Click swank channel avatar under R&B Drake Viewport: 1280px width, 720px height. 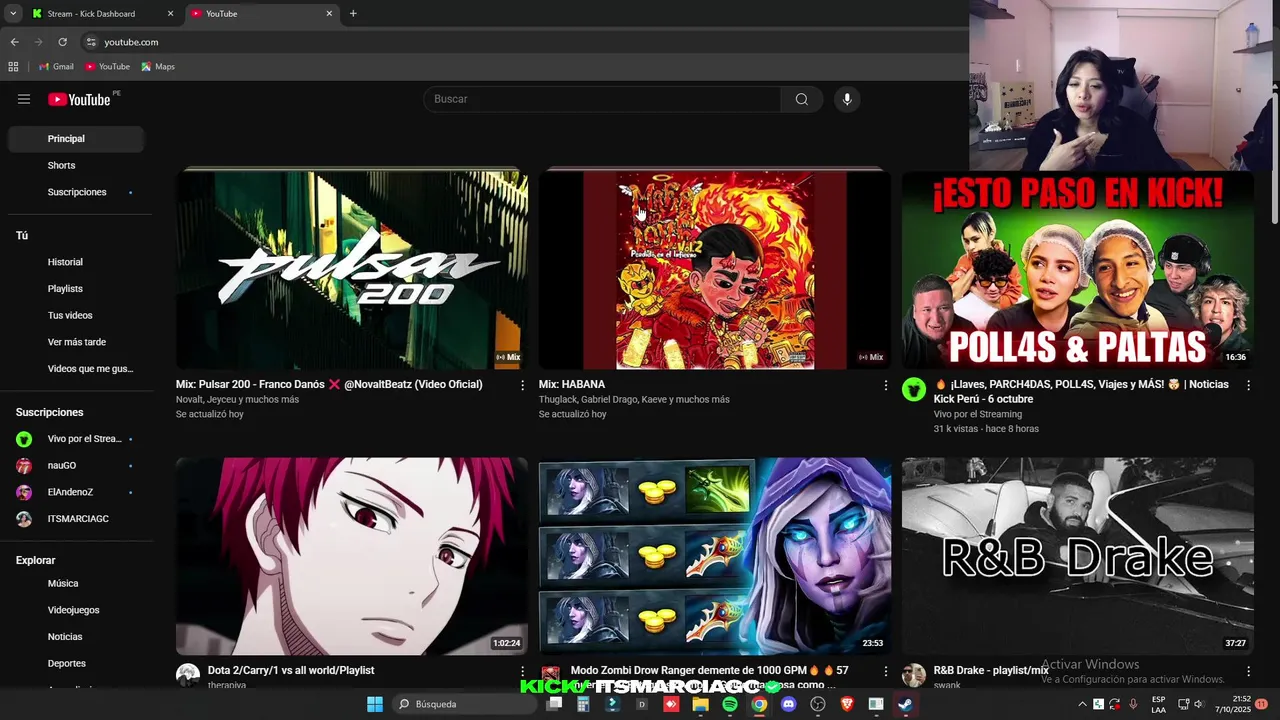pyautogui.click(x=914, y=675)
